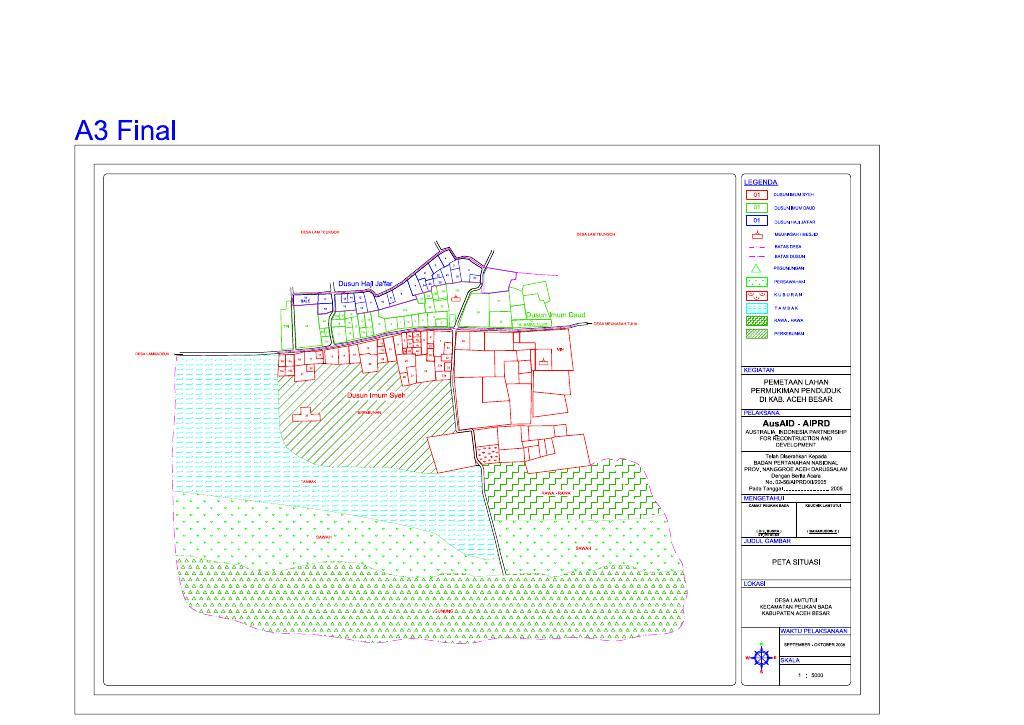Click the Batas Desa dashed line symbol

[757, 247]
